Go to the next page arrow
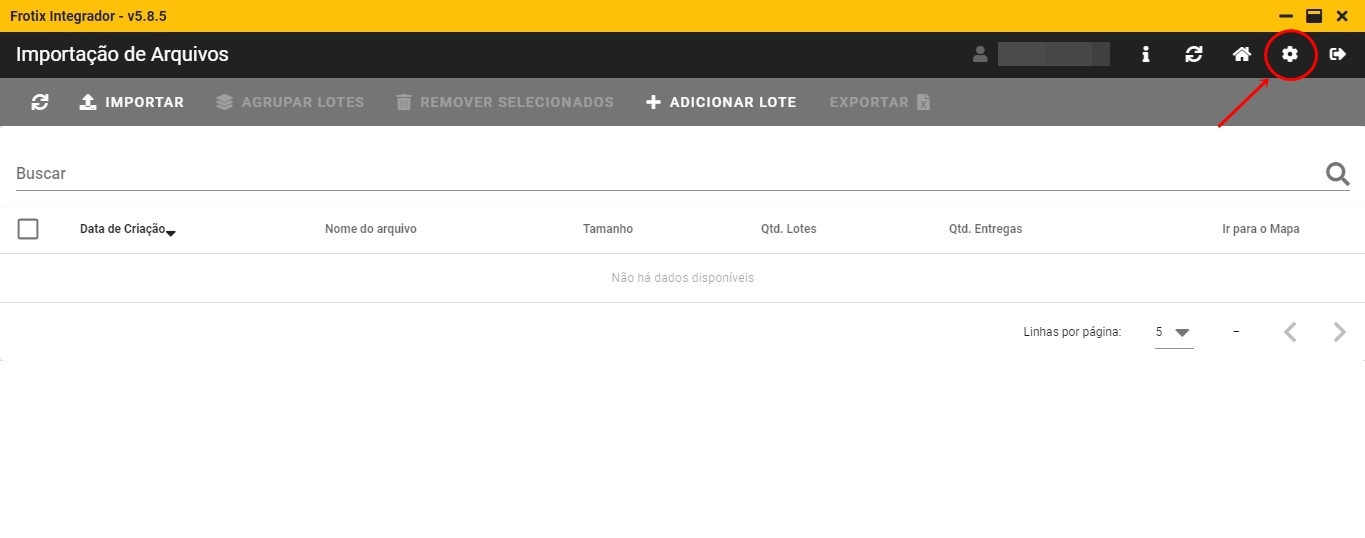Viewport: 1365px width, 538px height. tap(1339, 332)
